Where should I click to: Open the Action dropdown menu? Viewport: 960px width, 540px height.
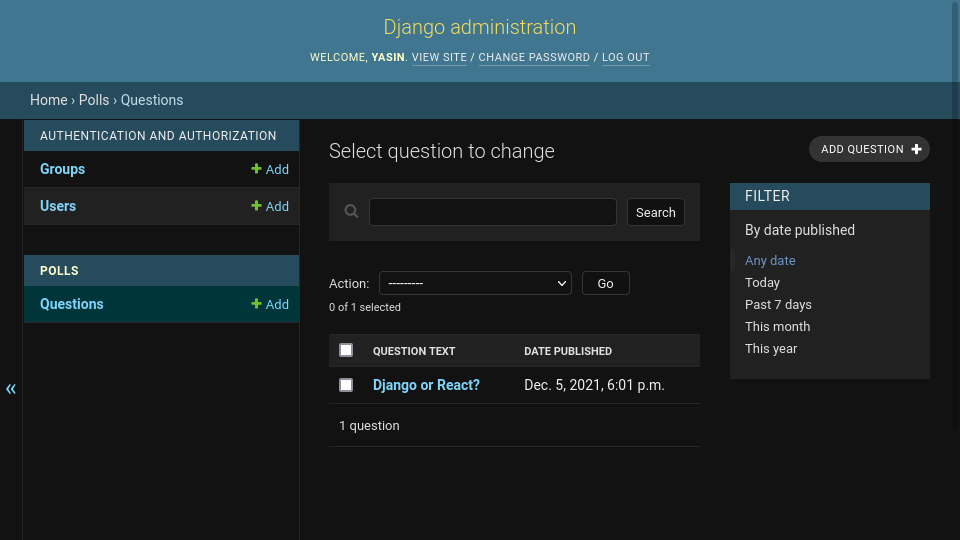point(475,283)
